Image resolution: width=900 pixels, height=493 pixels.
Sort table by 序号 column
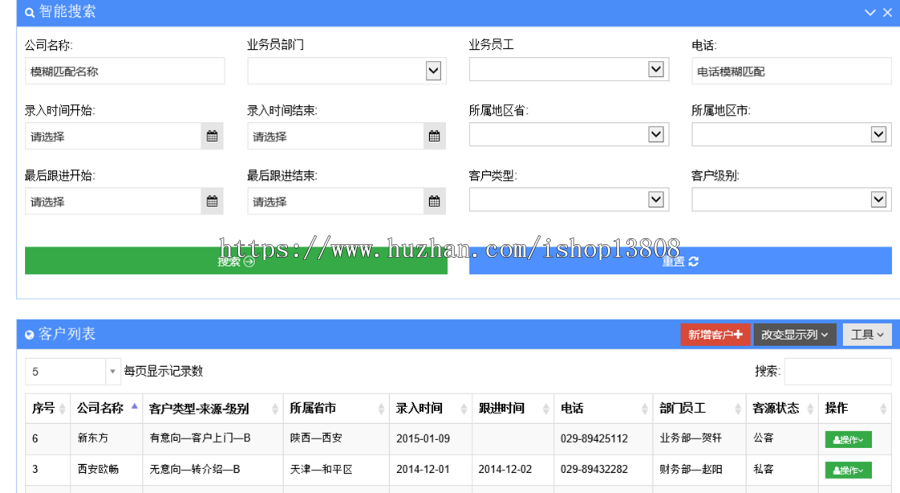48,408
